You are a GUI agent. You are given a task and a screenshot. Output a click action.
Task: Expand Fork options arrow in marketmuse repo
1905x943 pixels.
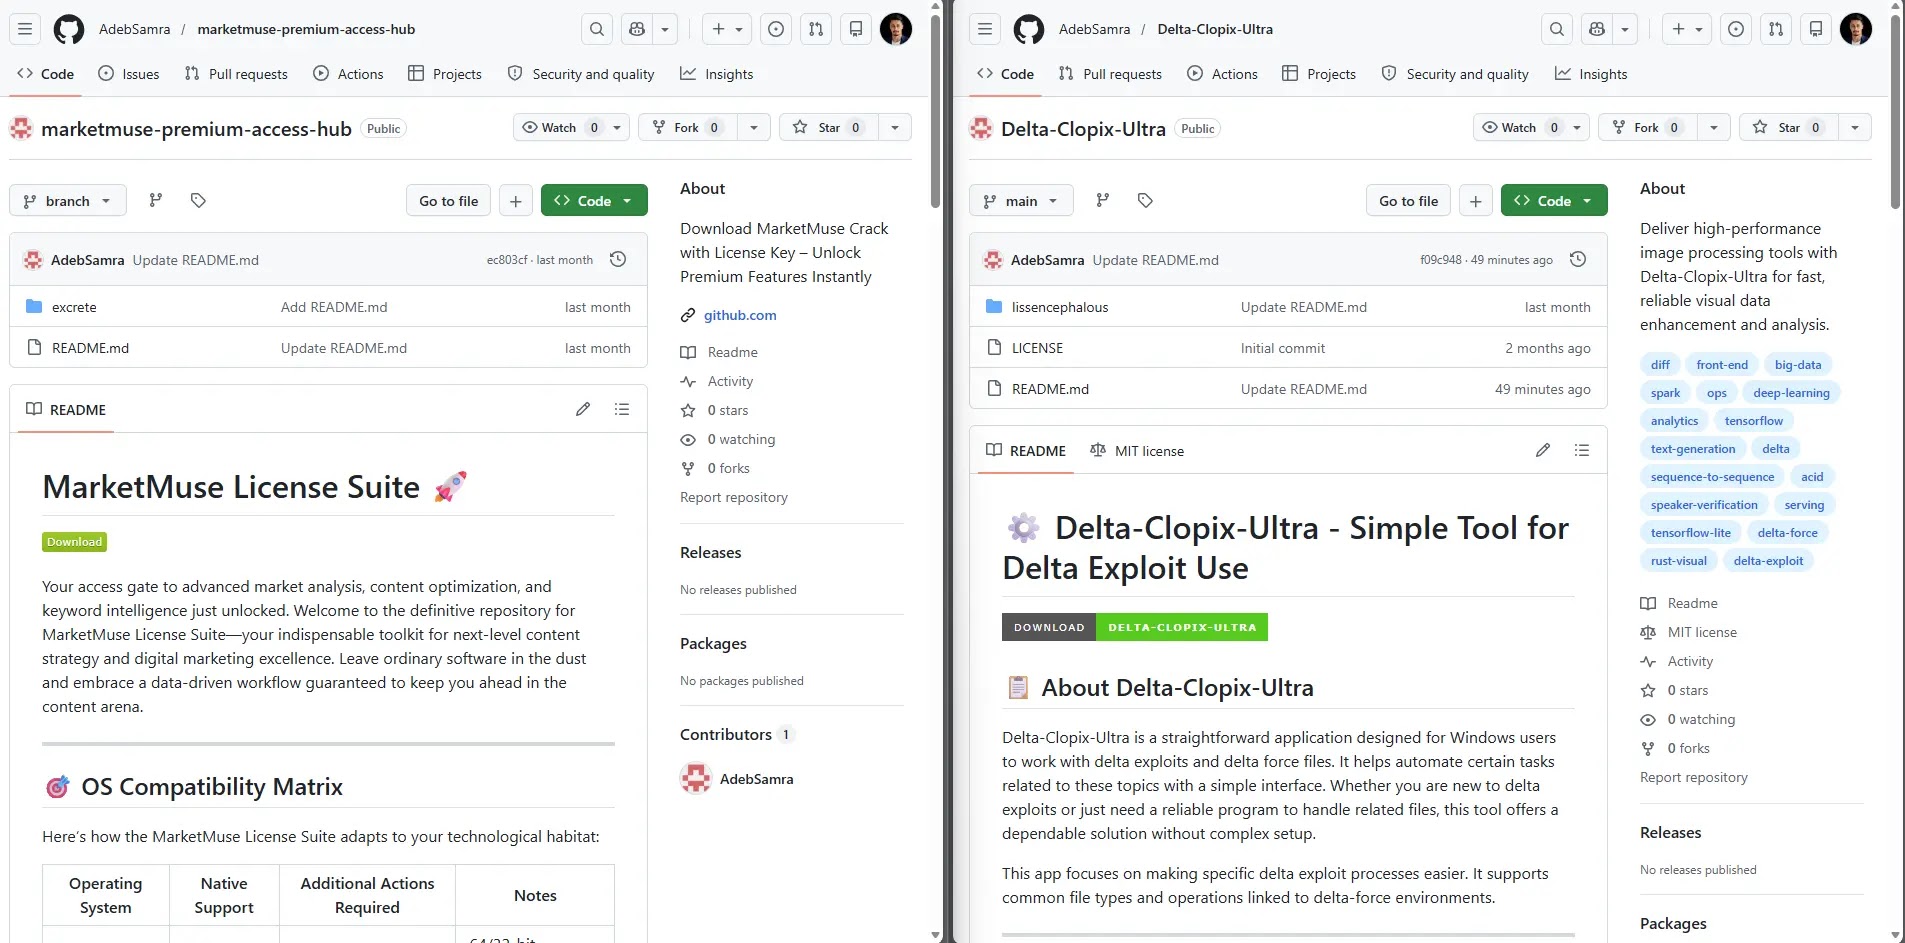tap(754, 128)
